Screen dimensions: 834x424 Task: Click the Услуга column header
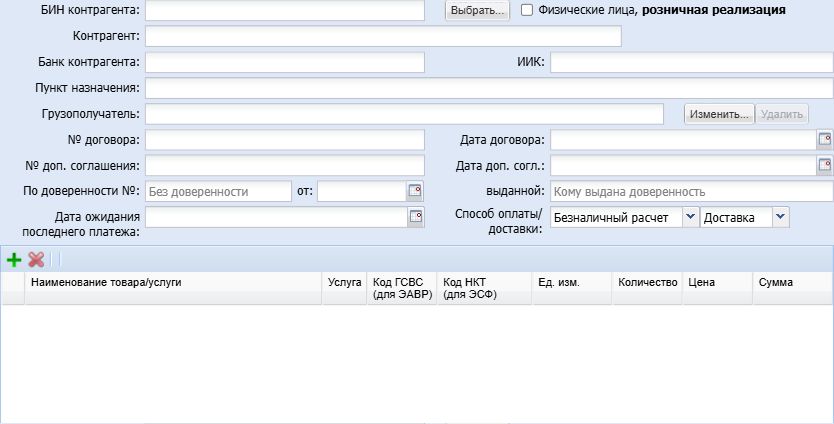[344, 288]
